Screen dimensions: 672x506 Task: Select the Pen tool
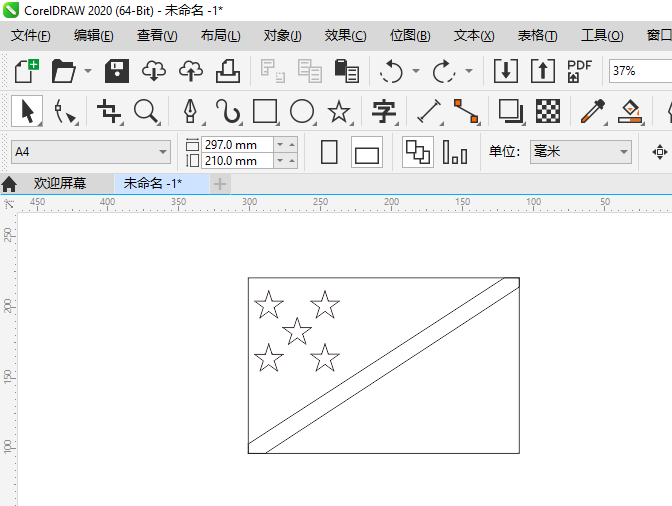(x=191, y=111)
